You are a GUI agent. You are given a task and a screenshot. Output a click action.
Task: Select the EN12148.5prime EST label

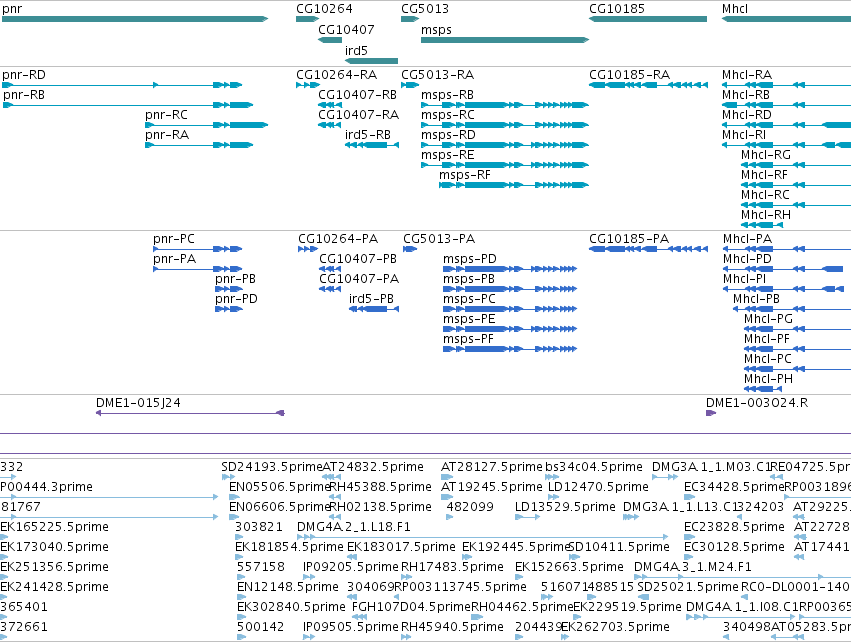(x=288, y=588)
